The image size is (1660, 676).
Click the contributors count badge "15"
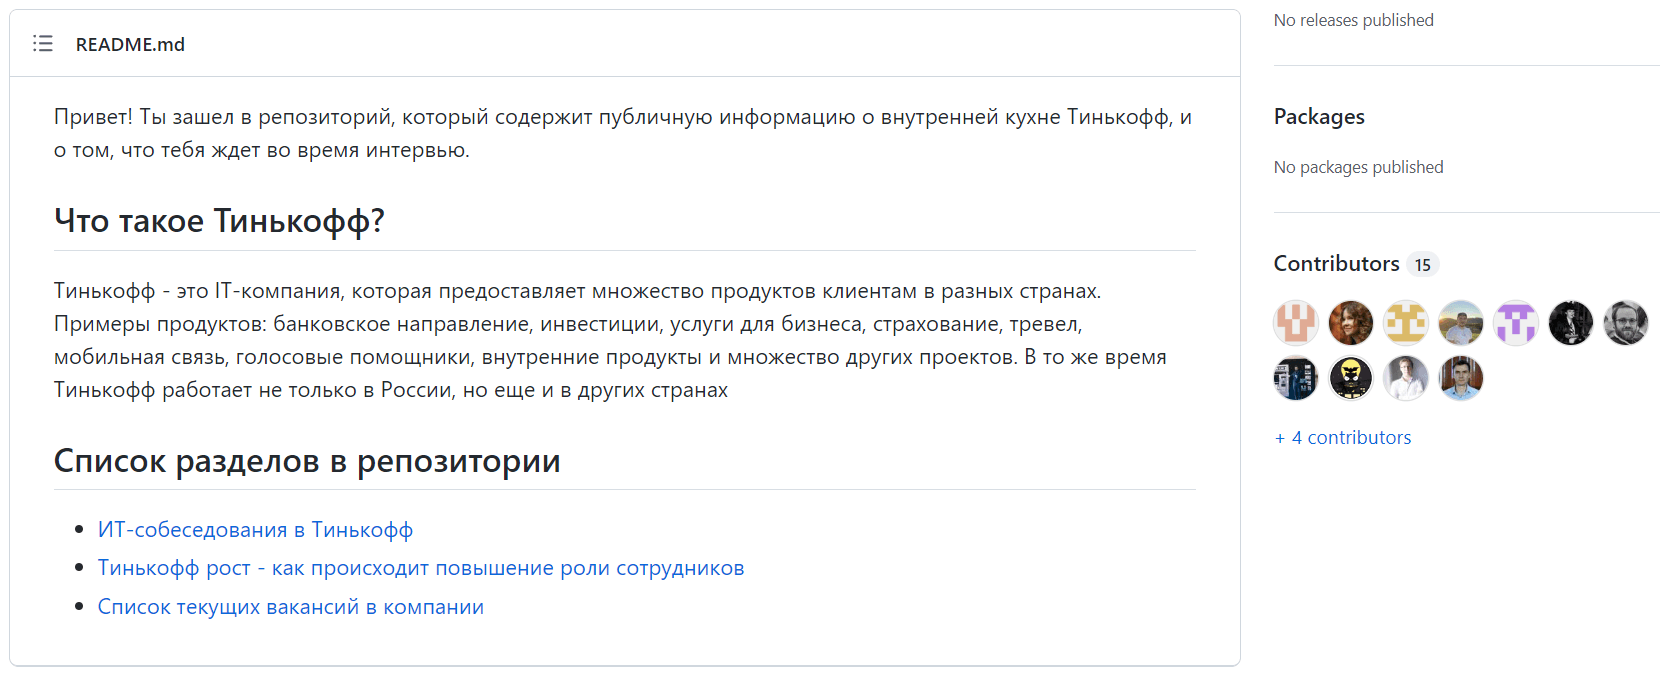1422,265
